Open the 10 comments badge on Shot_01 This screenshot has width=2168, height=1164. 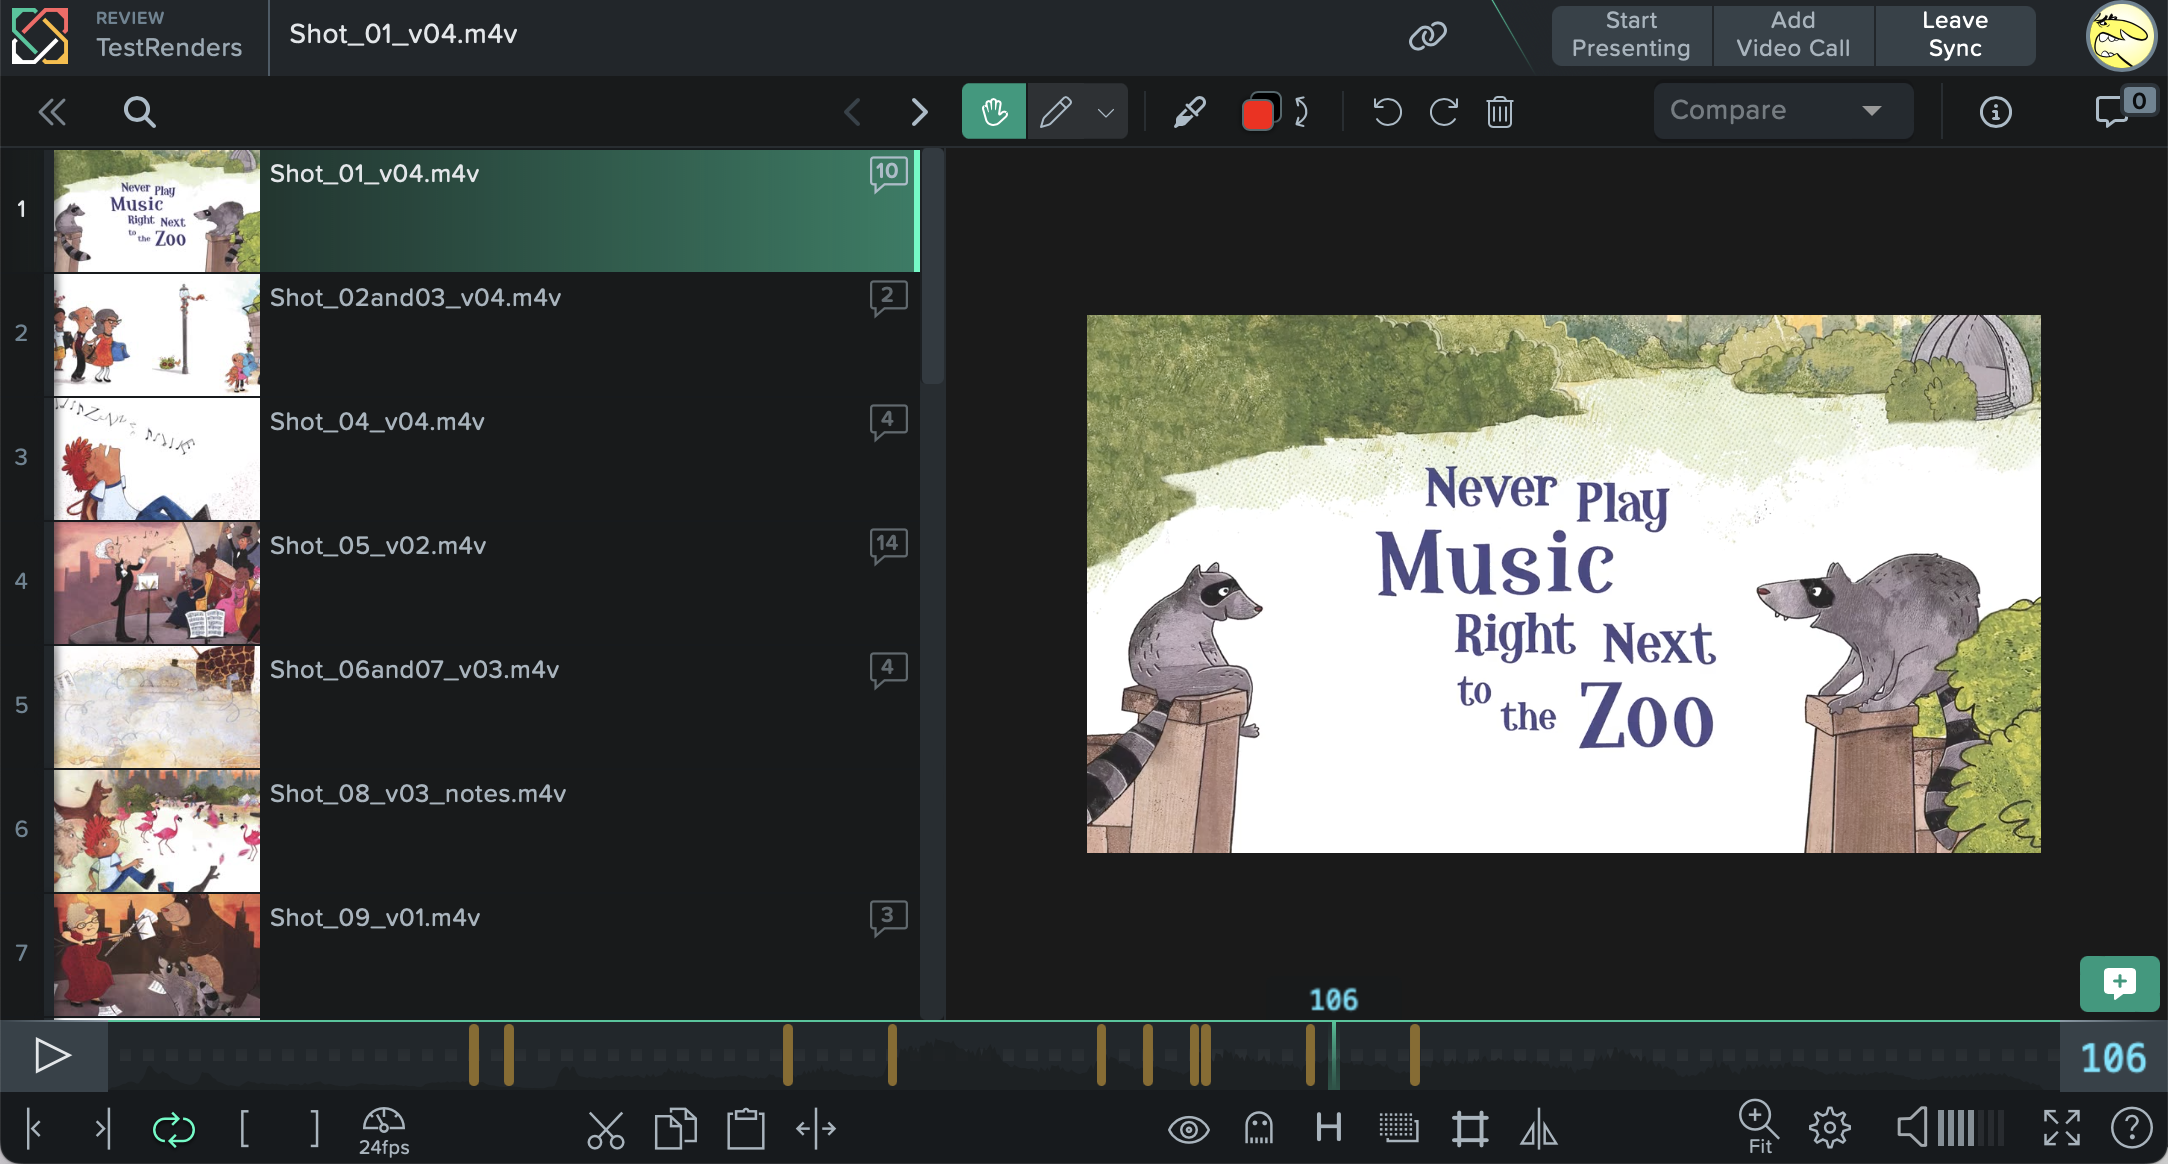888,174
